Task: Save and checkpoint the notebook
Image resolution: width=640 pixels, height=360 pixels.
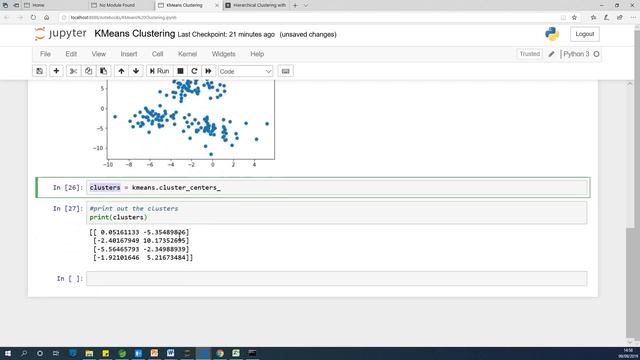Action: coord(40,71)
